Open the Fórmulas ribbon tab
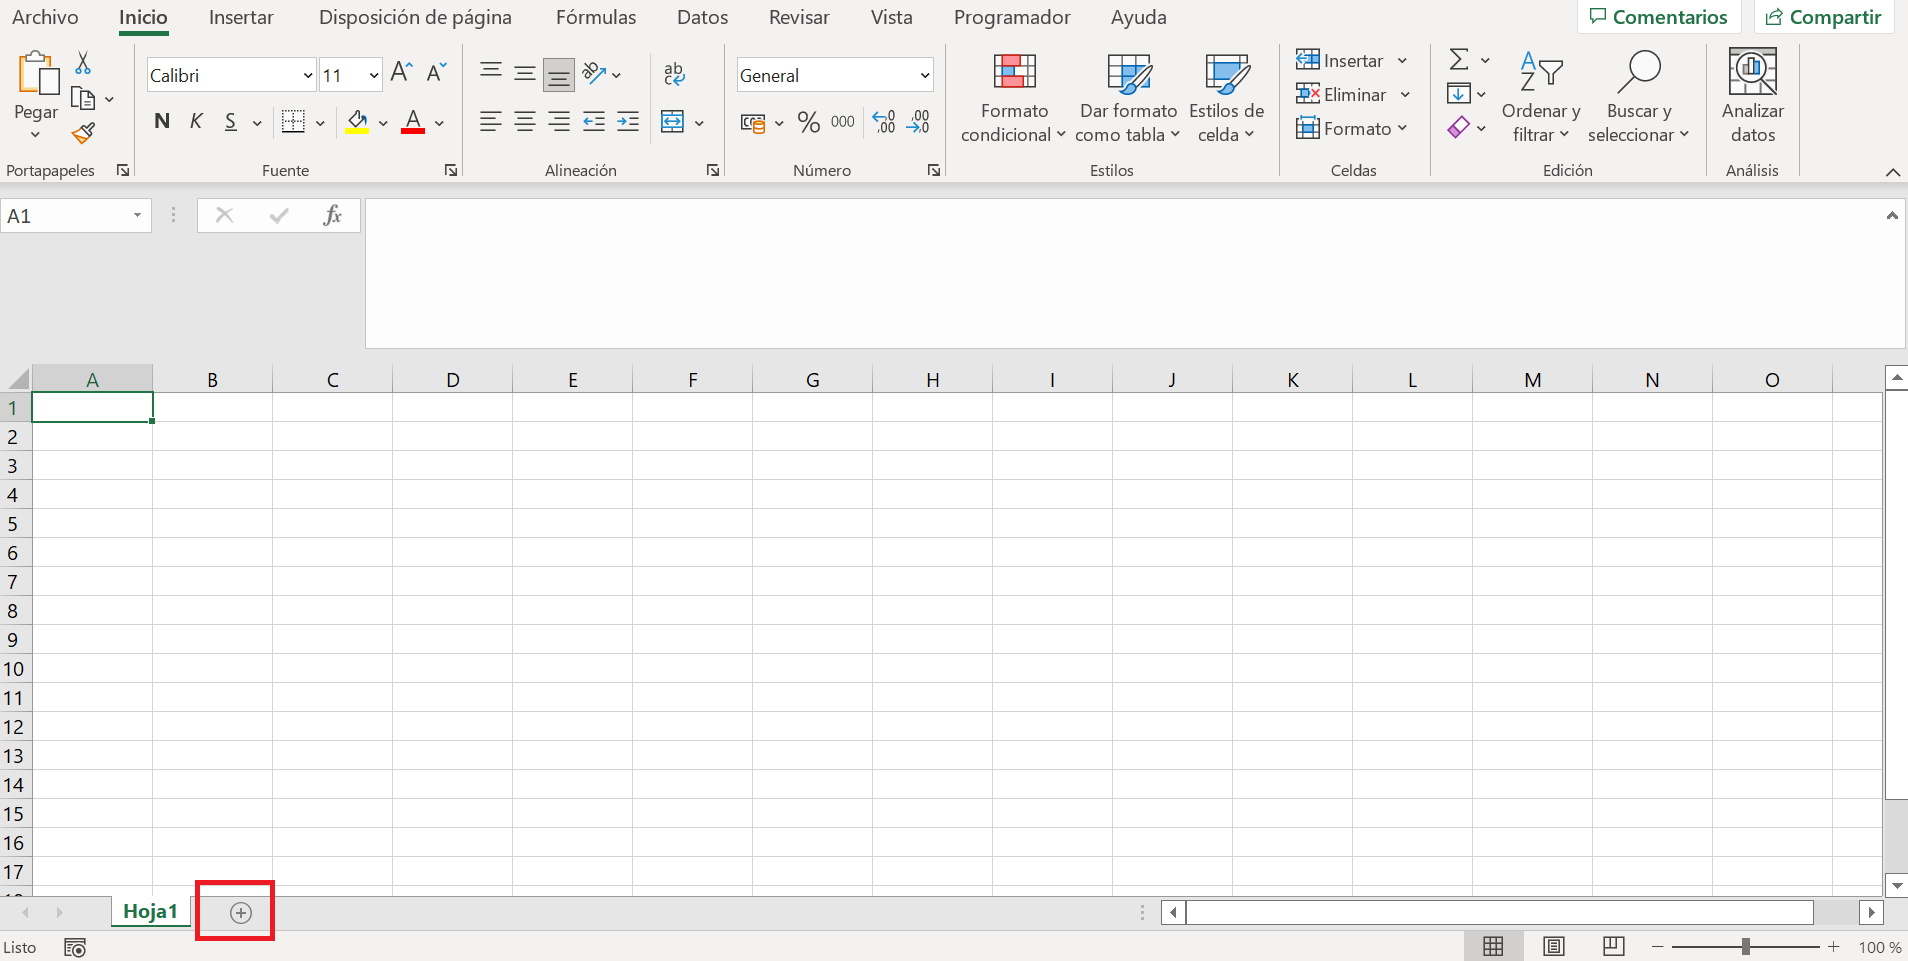The image size is (1908, 961). [595, 18]
